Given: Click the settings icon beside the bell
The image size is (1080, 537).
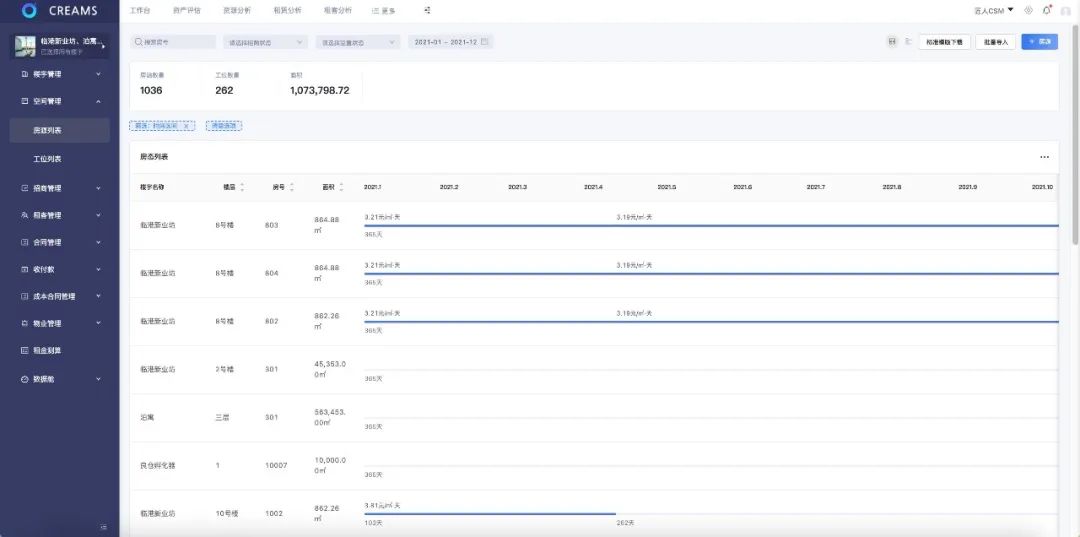Looking at the screenshot, I should click(x=1028, y=10).
